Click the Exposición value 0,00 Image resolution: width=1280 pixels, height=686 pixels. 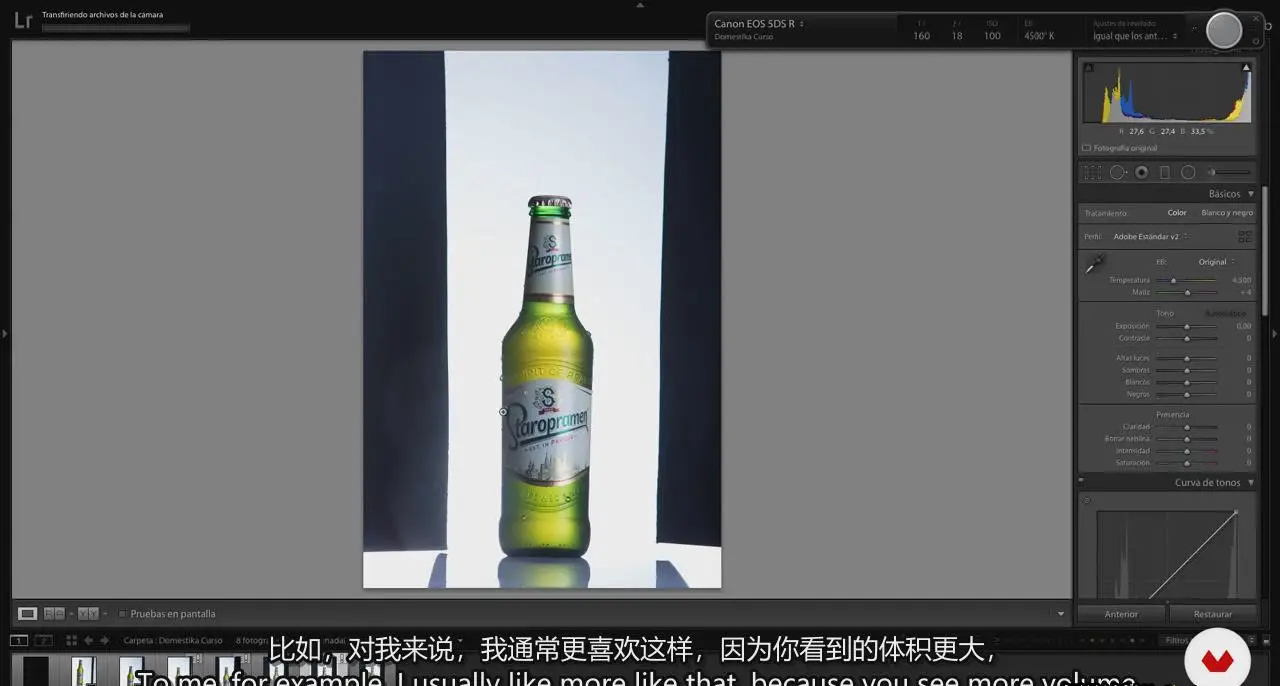(1243, 326)
